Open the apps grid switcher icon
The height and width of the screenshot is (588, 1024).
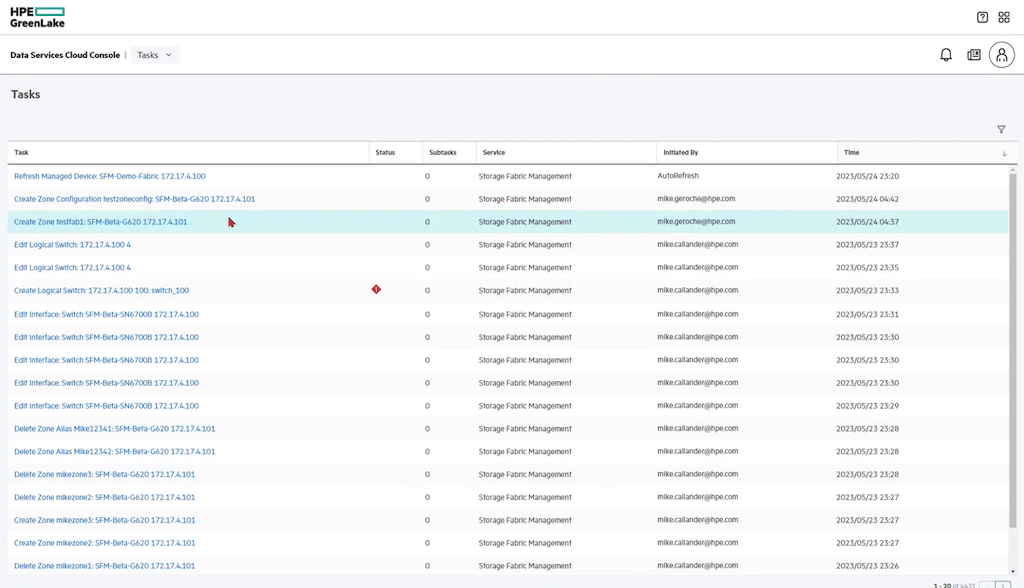click(x=1004, y=18)
